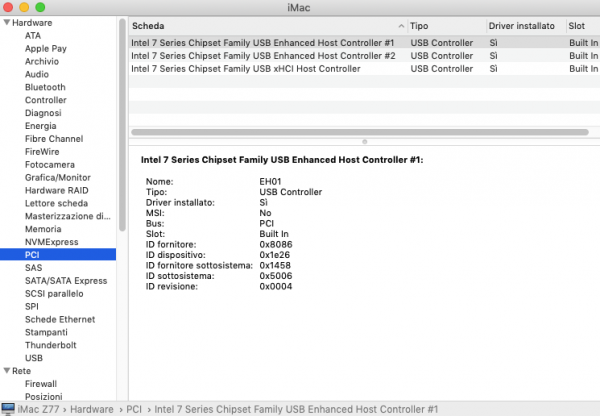
Task: Open Energia hardware section
Action: pos(41,126)
